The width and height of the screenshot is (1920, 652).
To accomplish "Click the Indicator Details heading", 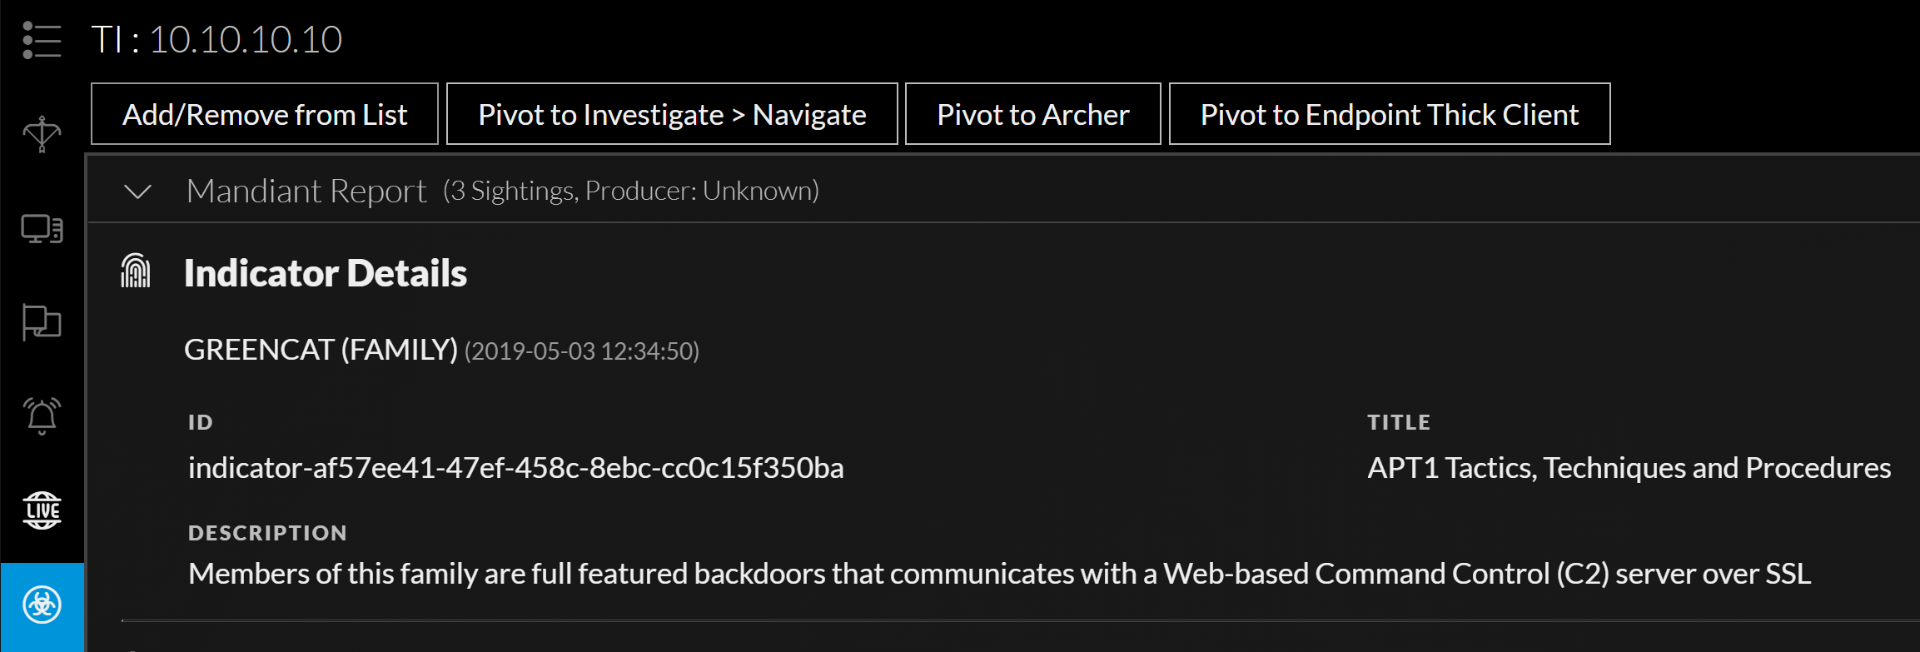I will pyautogui.click(x=325, y=273).
